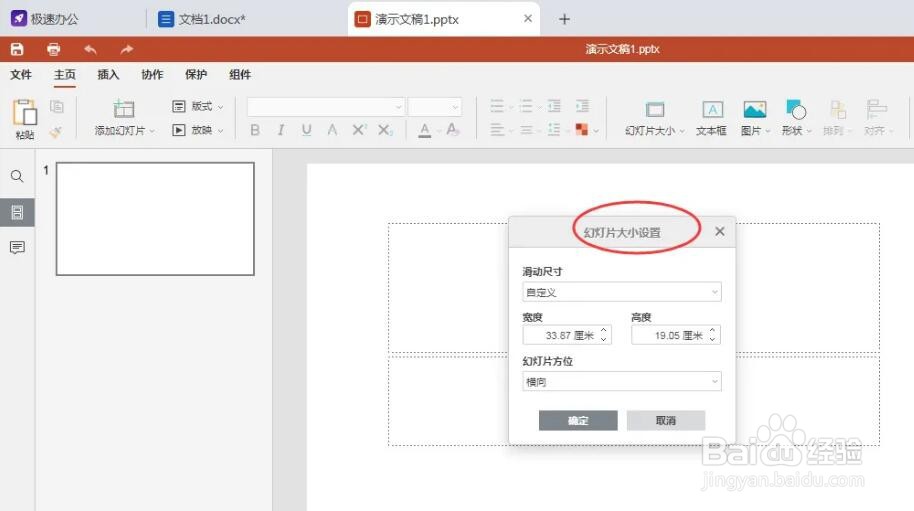Expand the slide size preset dropdown 自定义
914x511 pixels.
coord(621,292)
